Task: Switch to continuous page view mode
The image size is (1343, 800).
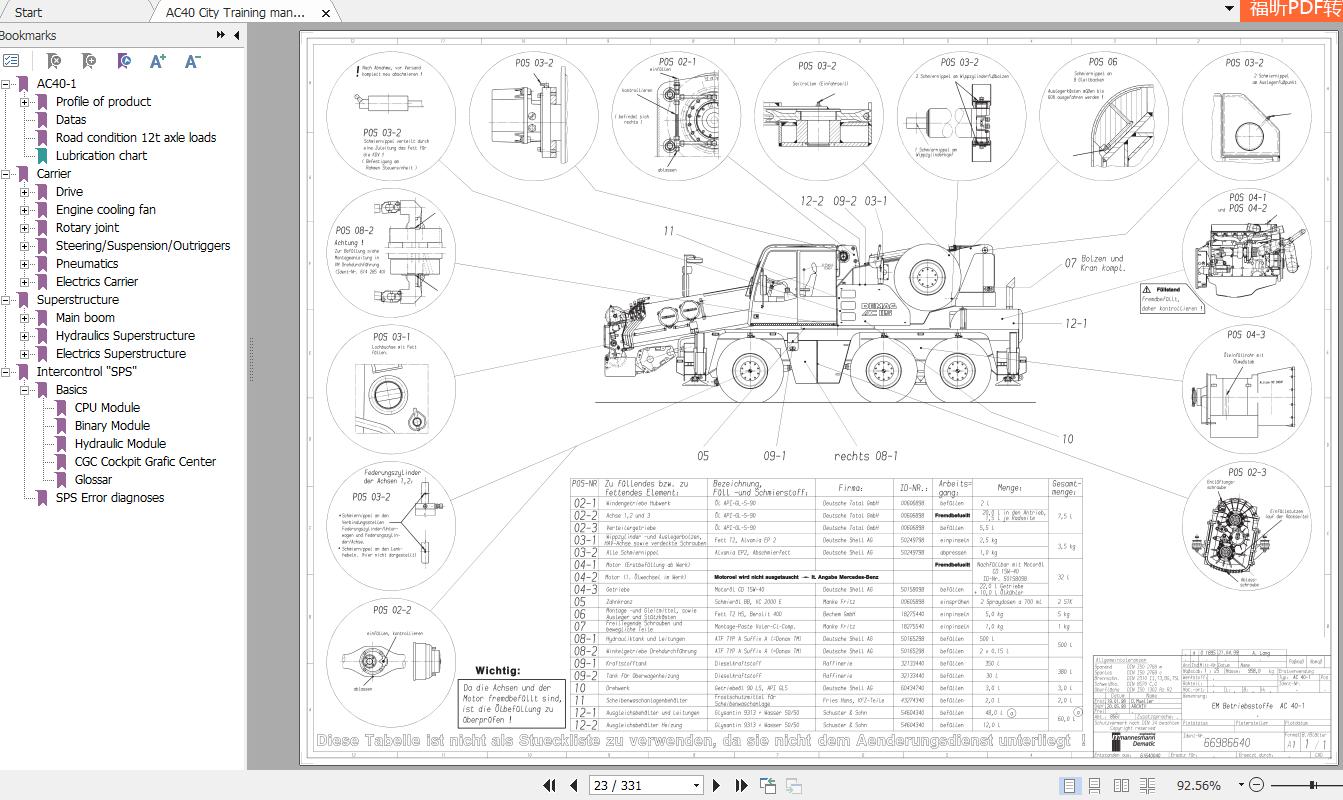Action: pyautogui.click(x=1096, y=785)
